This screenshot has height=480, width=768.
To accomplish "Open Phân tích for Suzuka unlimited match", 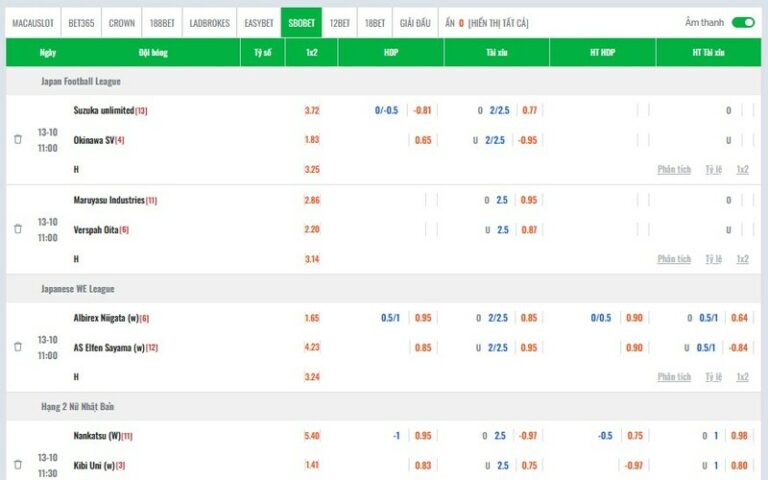I will tap(674, 170).
